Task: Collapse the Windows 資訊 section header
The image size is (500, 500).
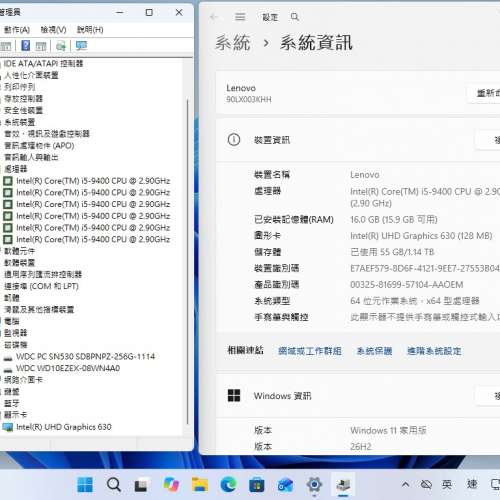Action: click(358, 396)
